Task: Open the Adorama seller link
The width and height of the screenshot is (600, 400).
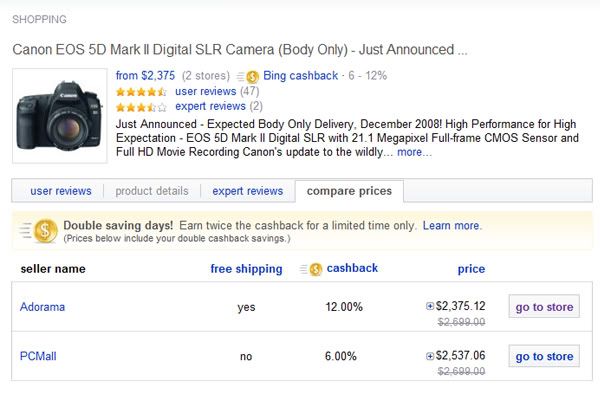Action: point(43,307)
